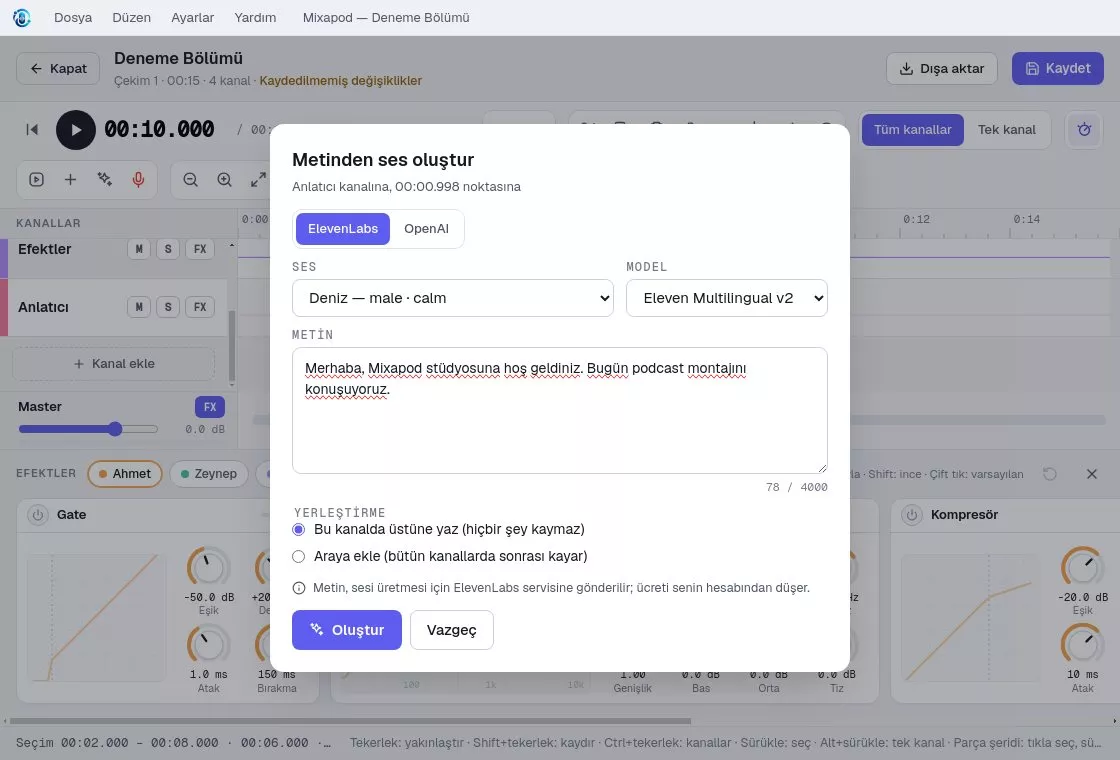
Task: Select the Ahmet effects tab
Action: point(125,474)
